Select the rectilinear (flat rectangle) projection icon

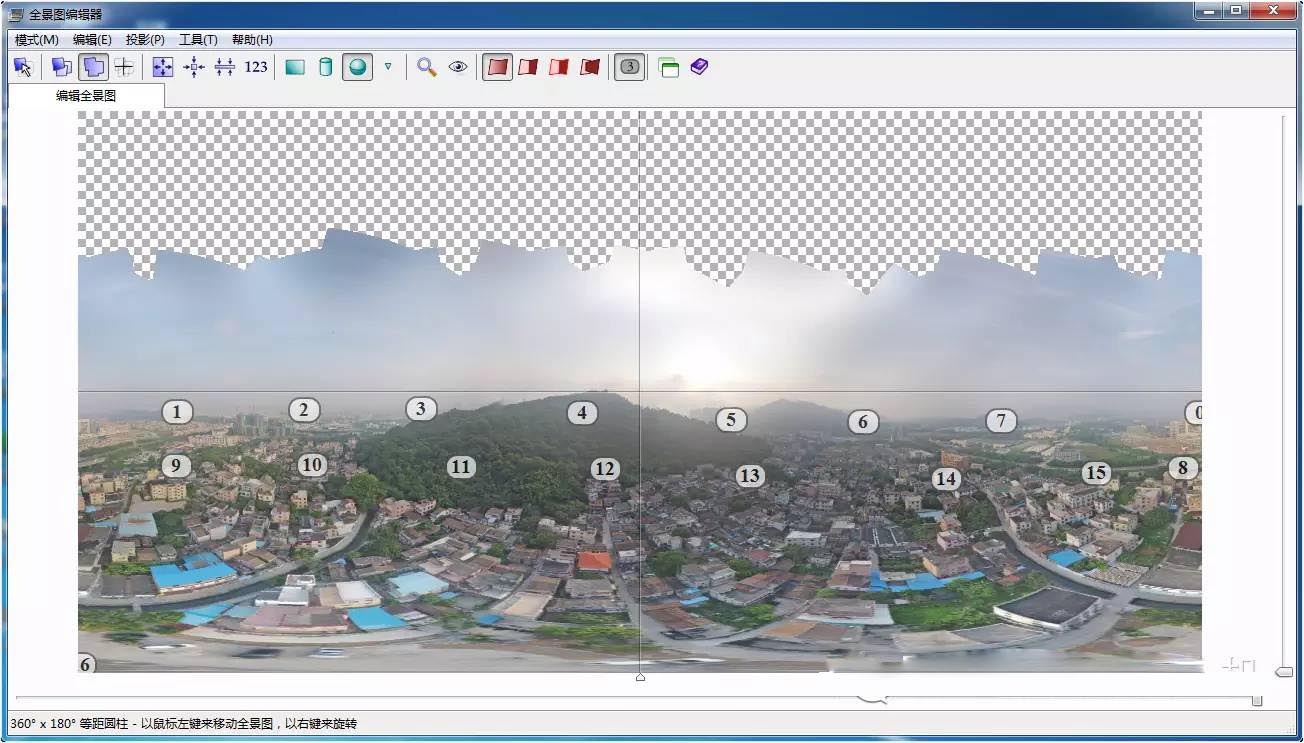click(x=295, y=67)
